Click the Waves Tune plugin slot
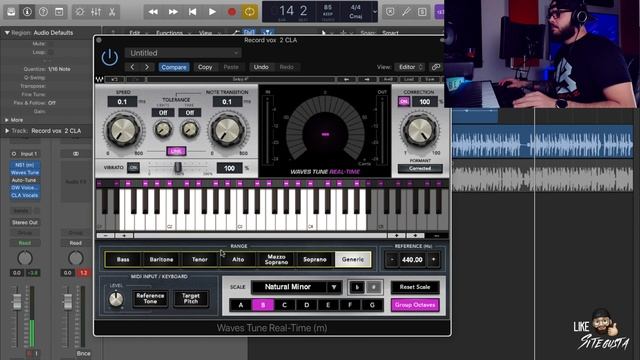This screenshot has width=640, height=360. (x=25, y=173)
